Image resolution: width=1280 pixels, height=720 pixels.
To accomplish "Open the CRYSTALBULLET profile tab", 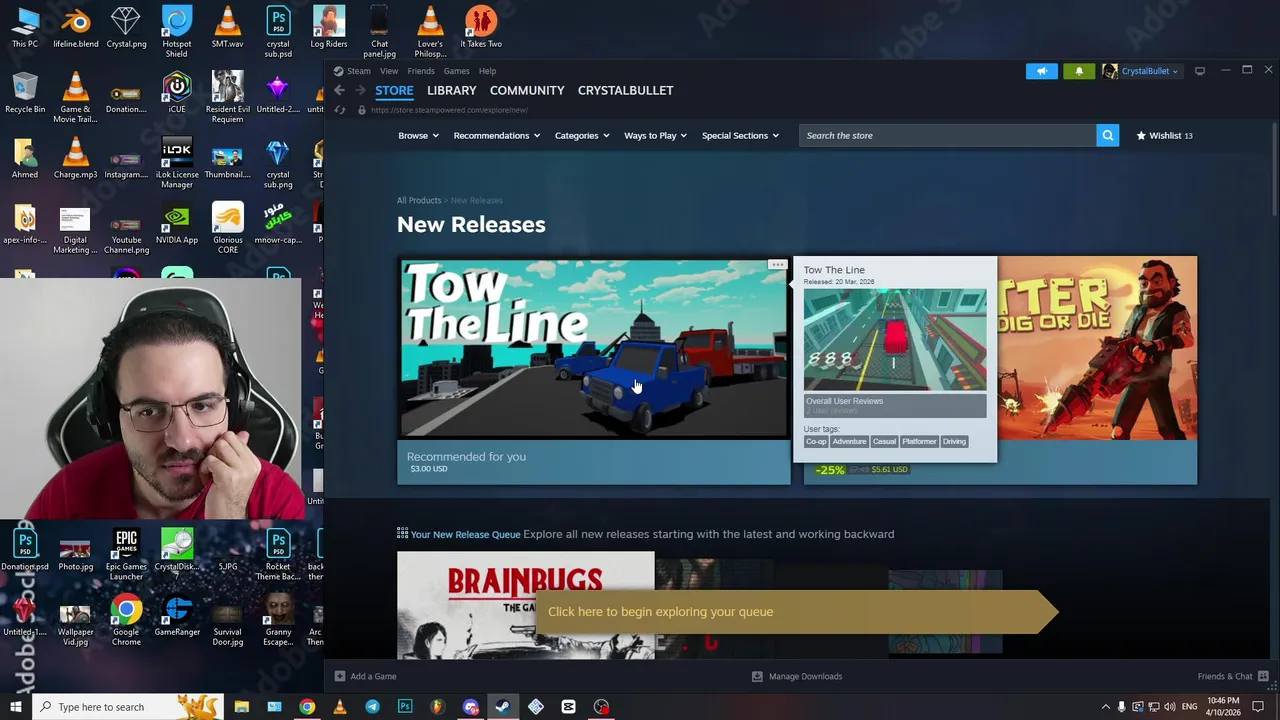I will [x=625, y=90].
